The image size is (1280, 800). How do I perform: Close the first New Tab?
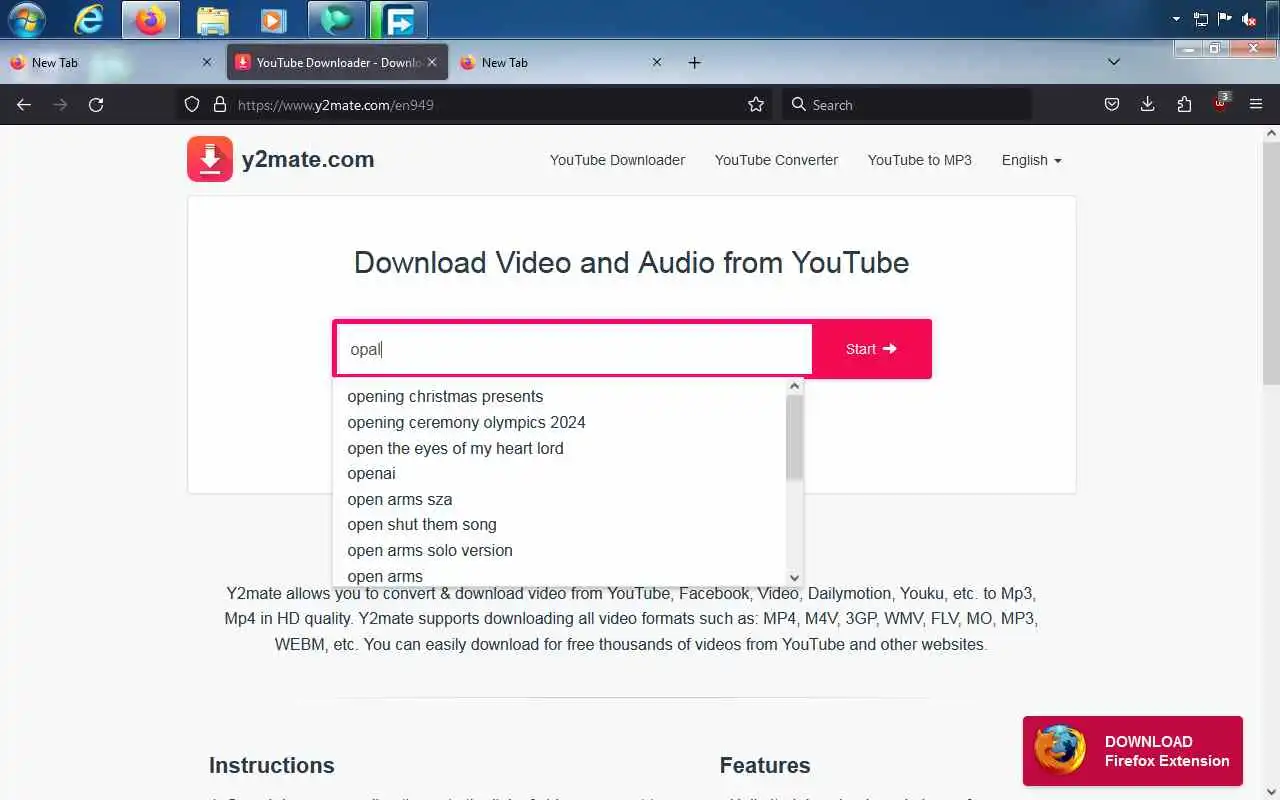(x=207, y=62)
